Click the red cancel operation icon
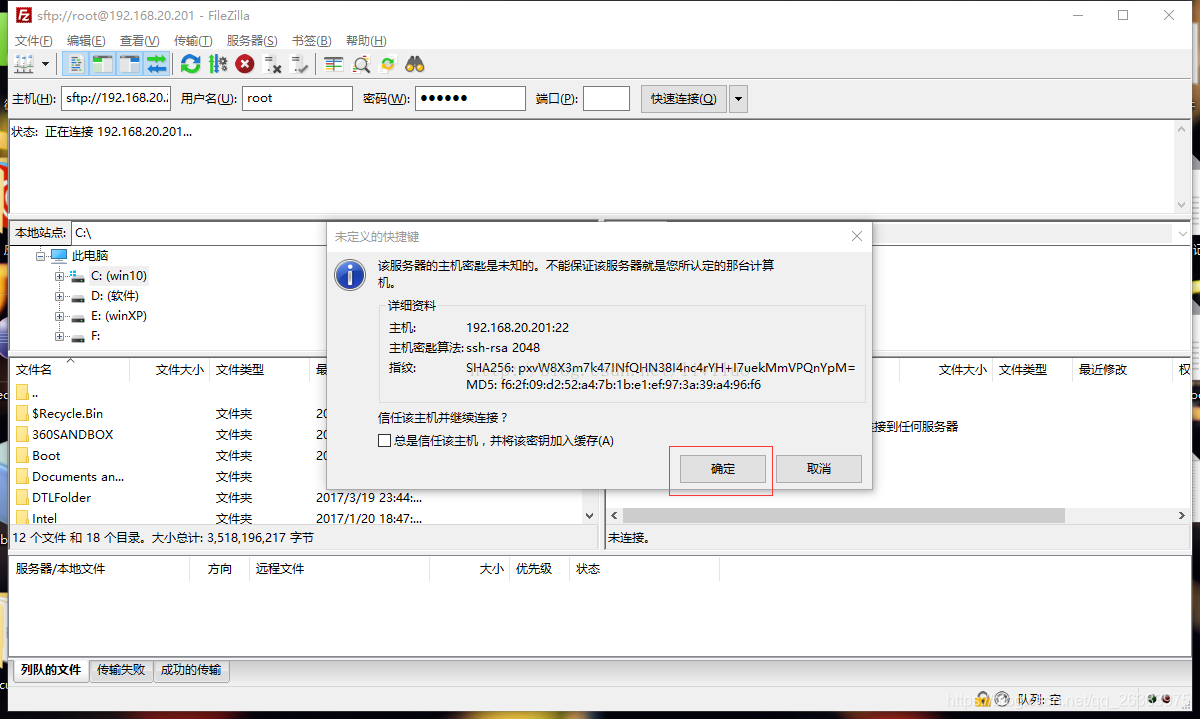Screen dimensions: 1200x719 click(x=245, y=64)
